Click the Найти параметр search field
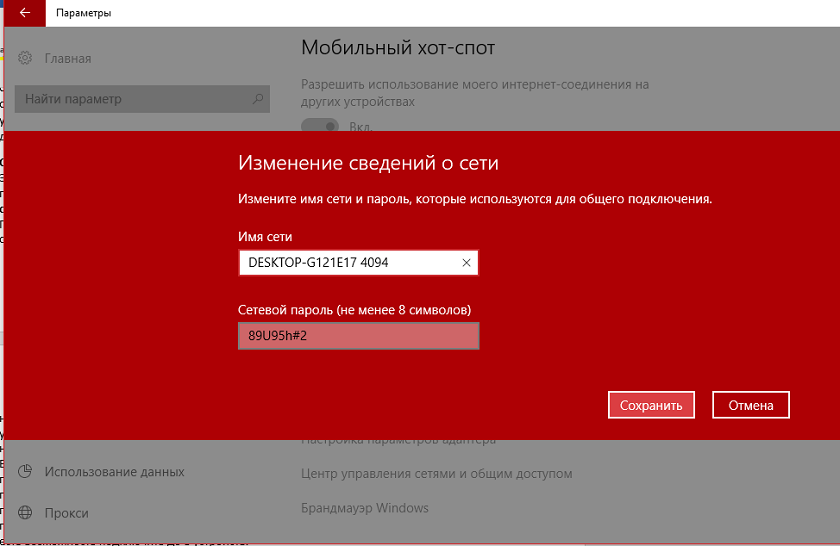 [135, 99]
